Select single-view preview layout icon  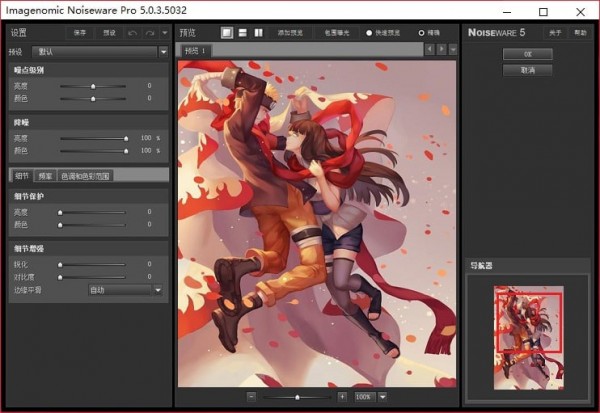click(x=227, y=33)
